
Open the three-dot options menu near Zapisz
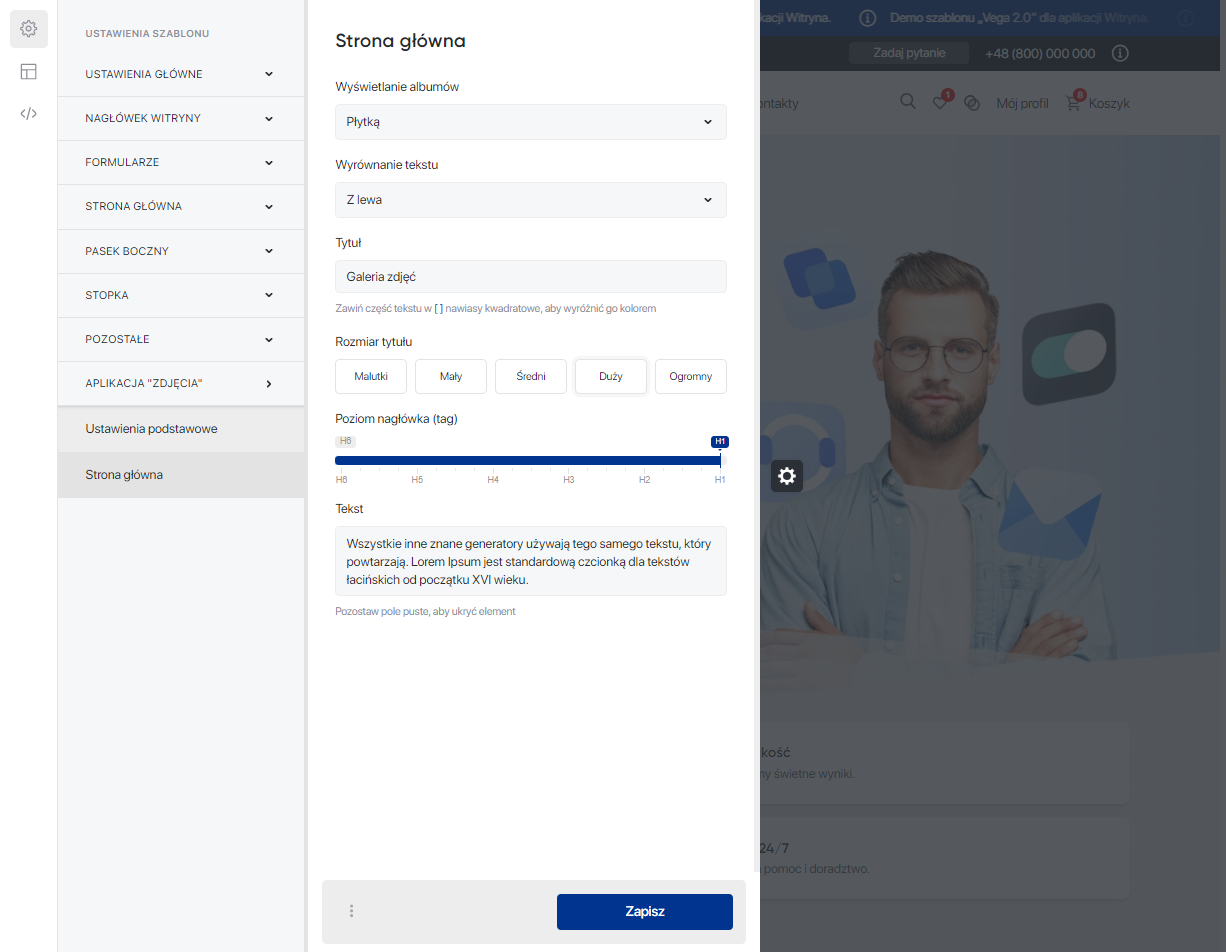pyautogui.click(x=351, y=911)
